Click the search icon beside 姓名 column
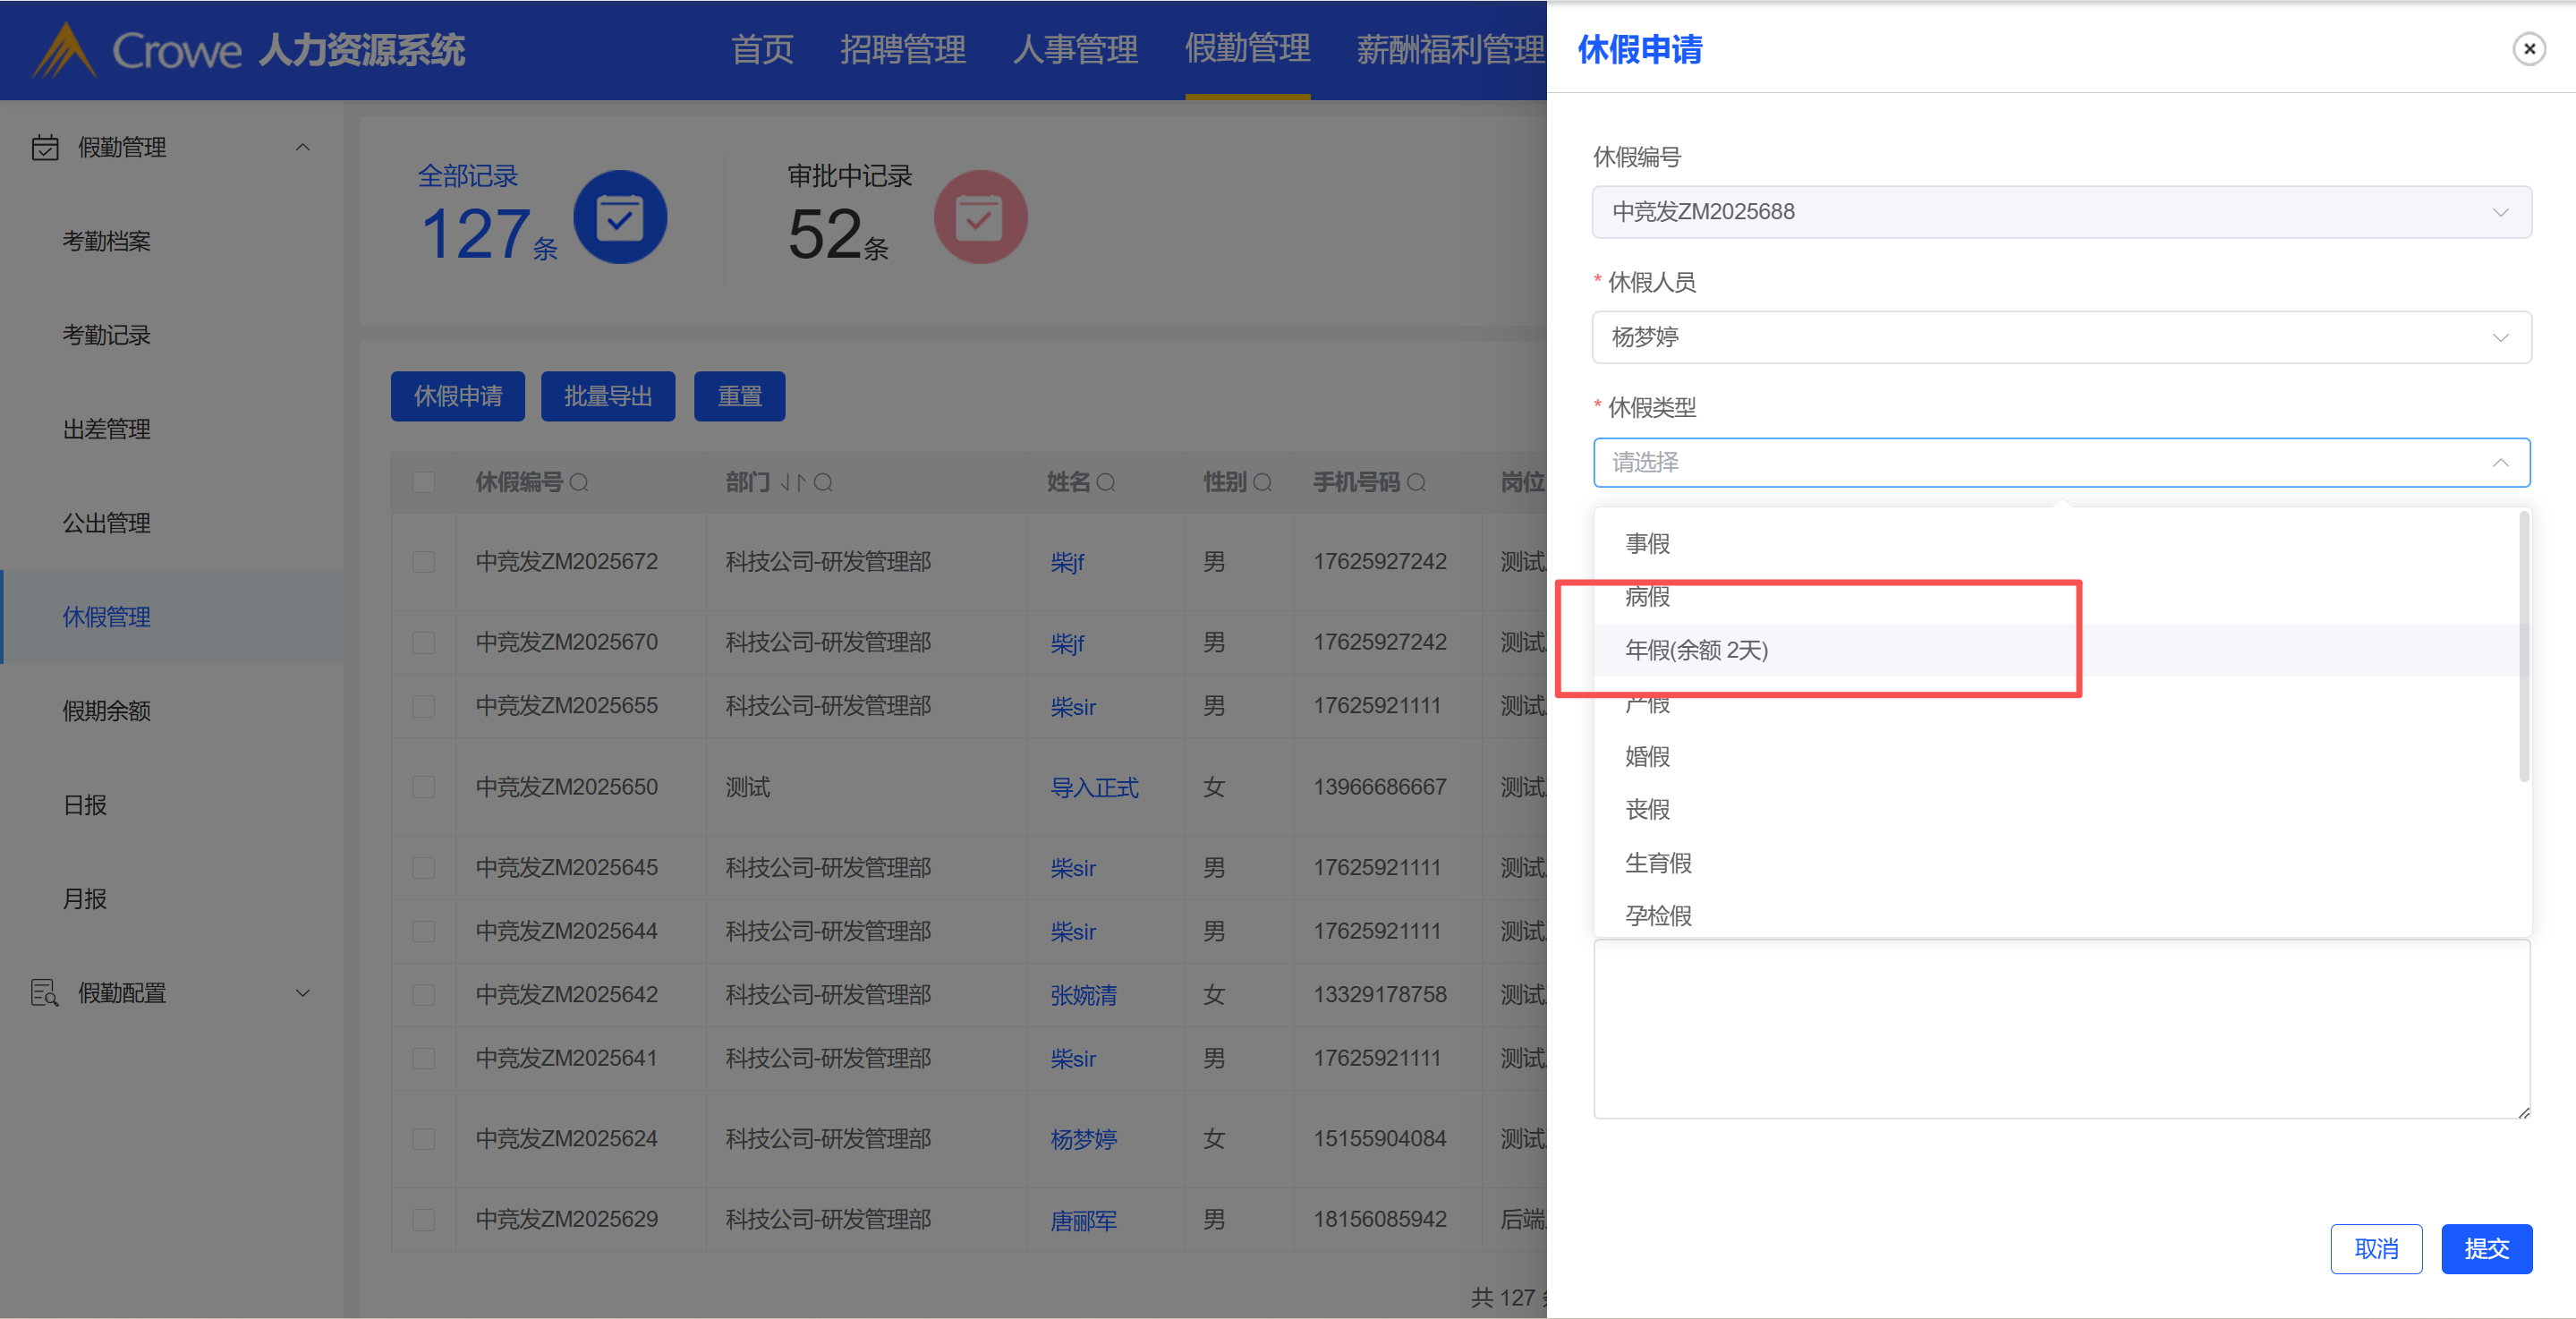This screenshot has height=1319, width=2576. [1105, 483]
